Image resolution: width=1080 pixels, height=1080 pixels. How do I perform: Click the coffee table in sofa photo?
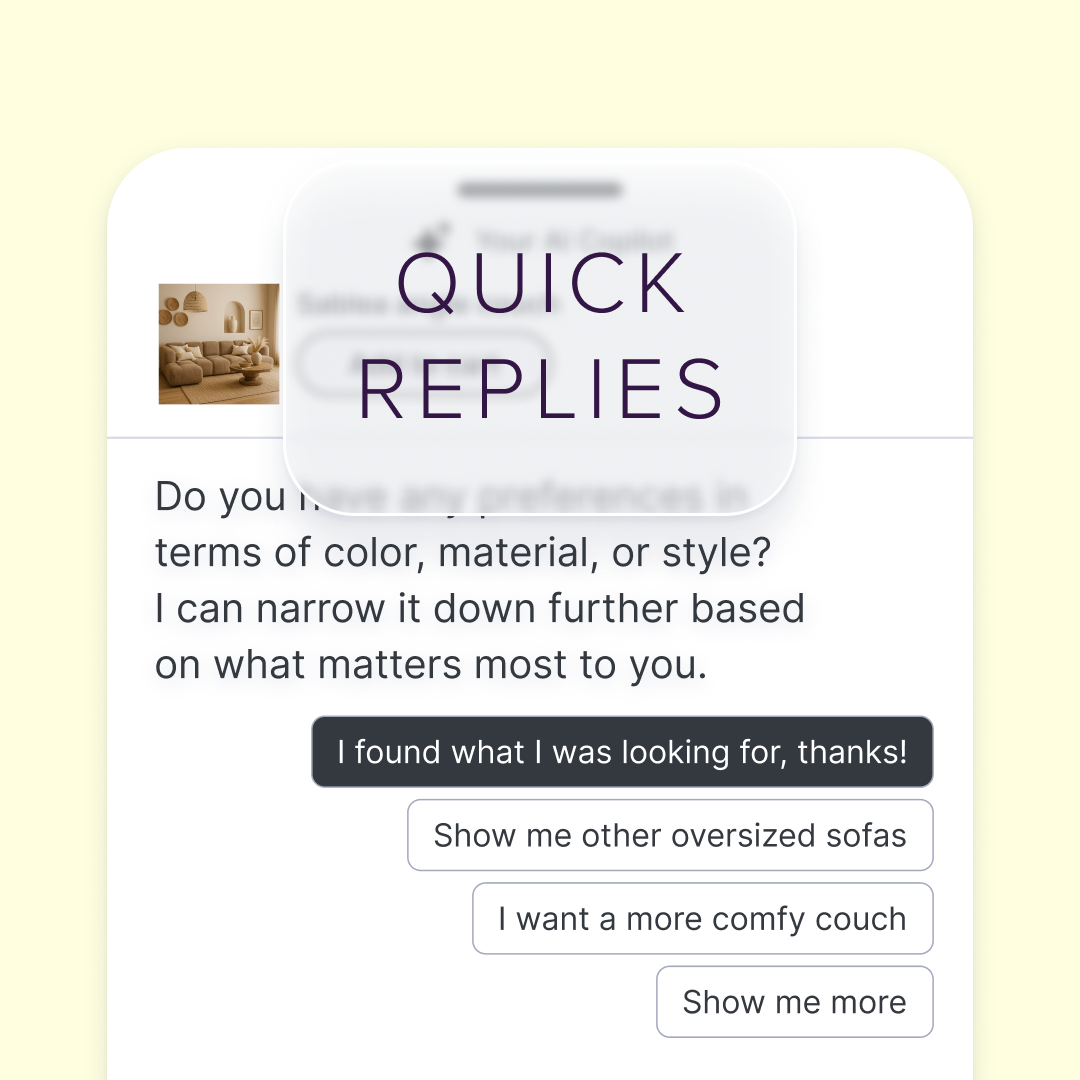click(x=251, y=374)
